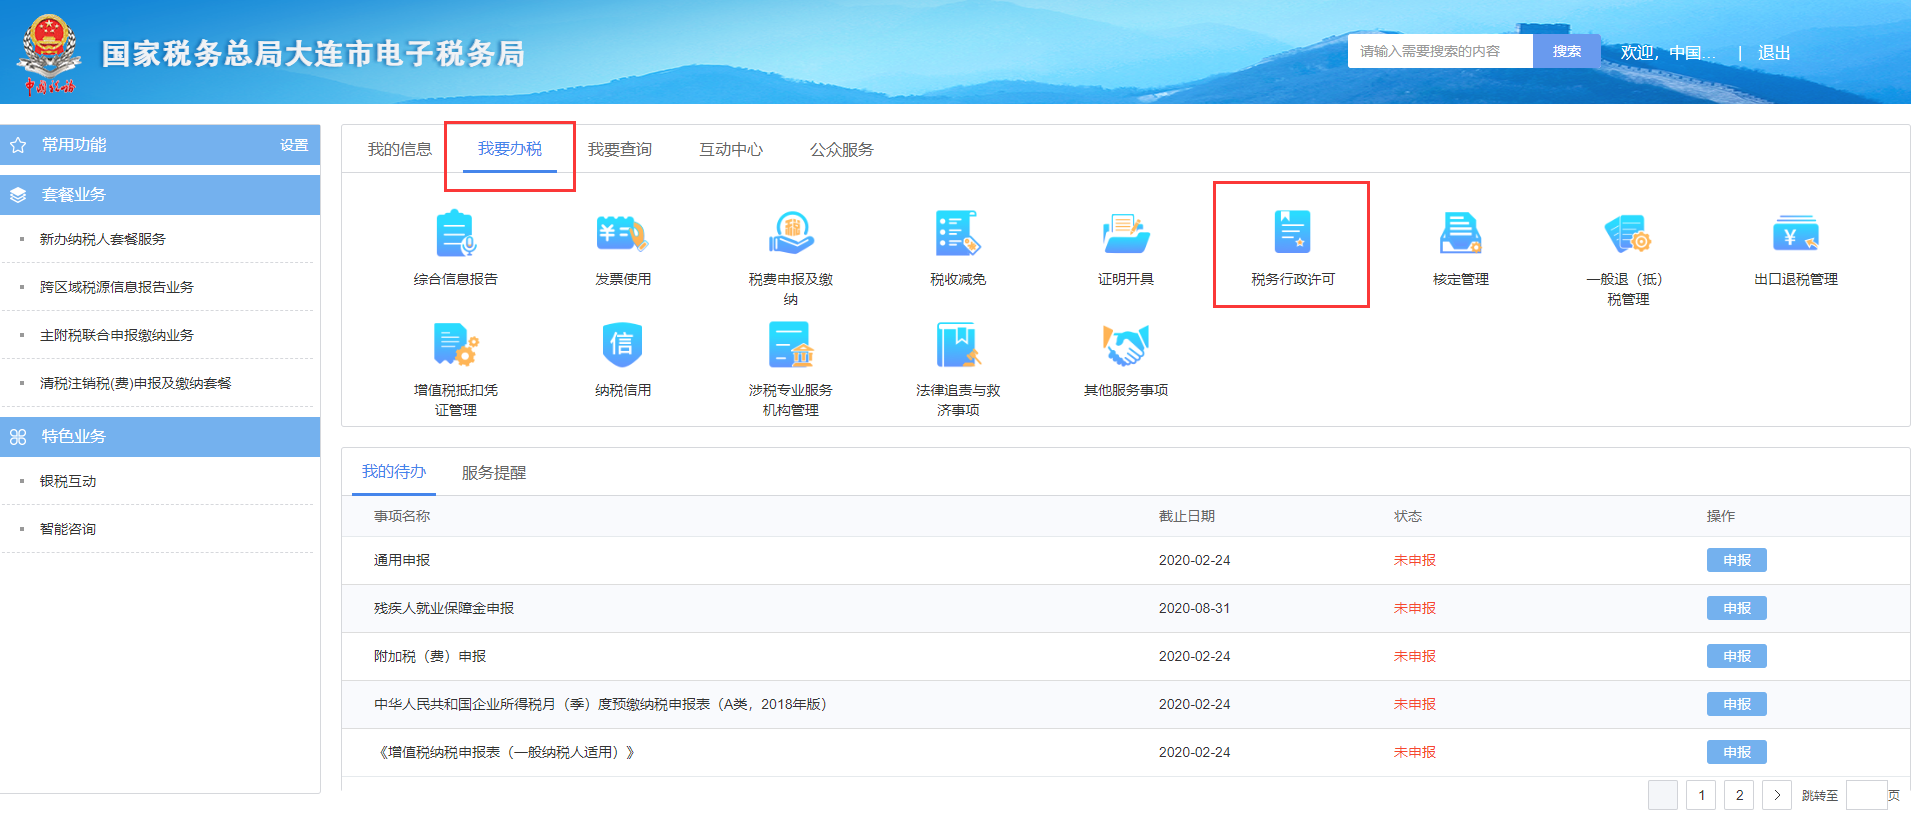Select the 证明开具 icon
The height and width of the screenshot is (835, 1911).
(1126, 233)
